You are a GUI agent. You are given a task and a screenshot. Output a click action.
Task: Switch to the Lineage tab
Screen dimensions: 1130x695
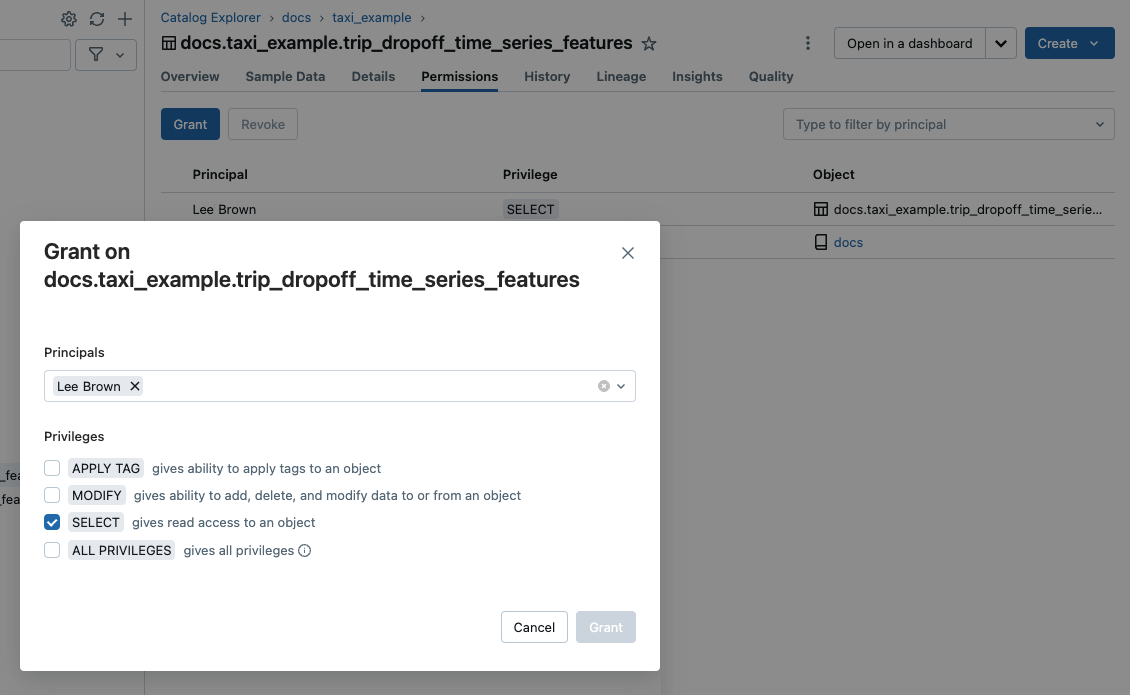pos(621,76)
